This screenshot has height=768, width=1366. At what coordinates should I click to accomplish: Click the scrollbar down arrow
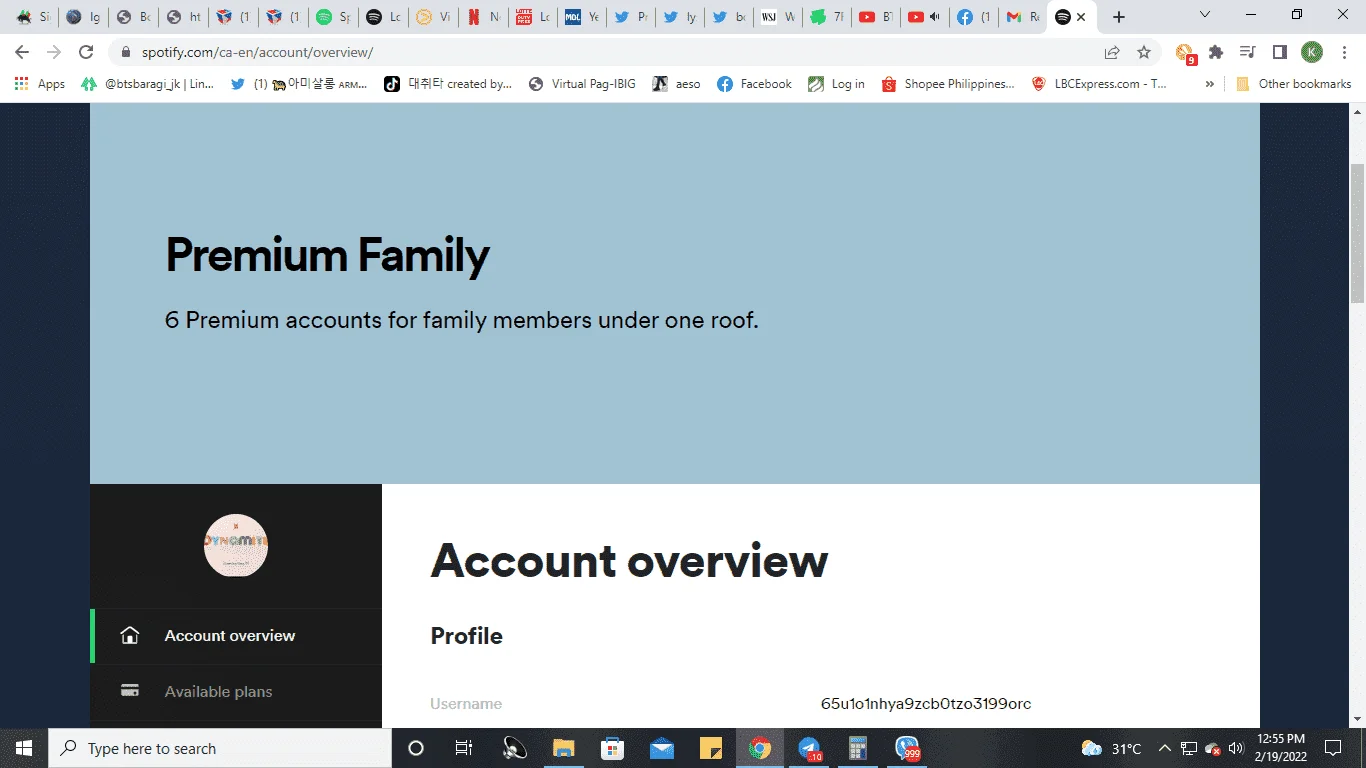pos(1357,719)
